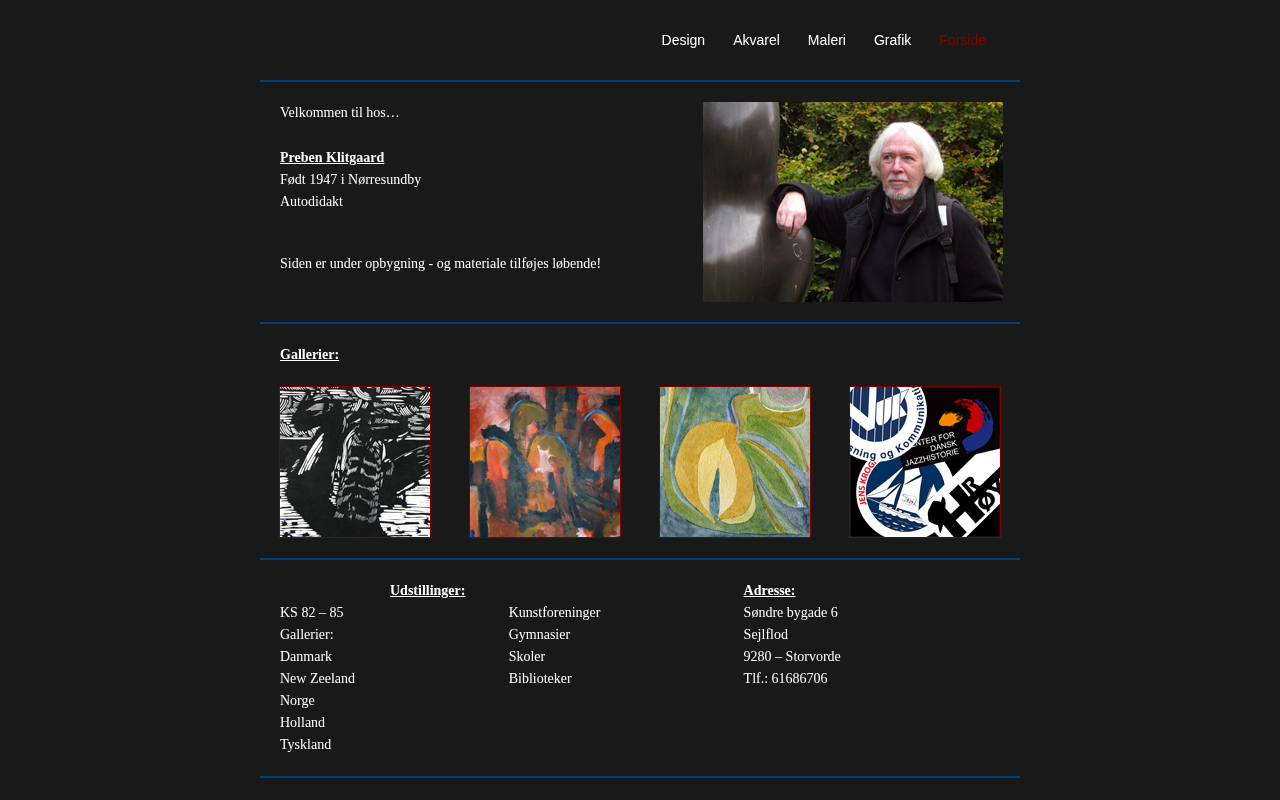The image size is (1280, 800).
Task: Open the logo design gallery thumbnail
Action: (x=925, y=462)
